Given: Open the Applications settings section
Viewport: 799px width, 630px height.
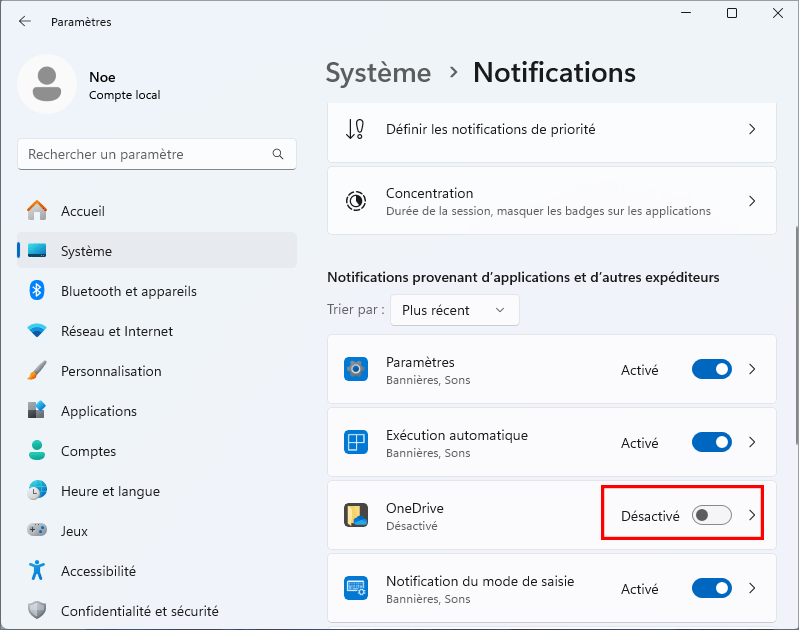Looking at the screenshot, I should point(157,410).
